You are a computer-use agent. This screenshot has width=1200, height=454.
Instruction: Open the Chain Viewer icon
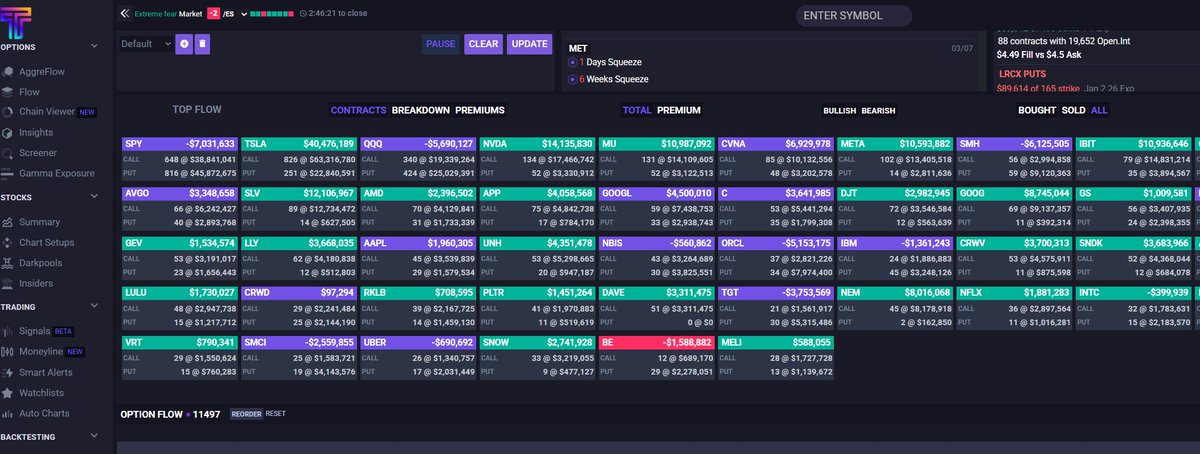tap(9, 112)
